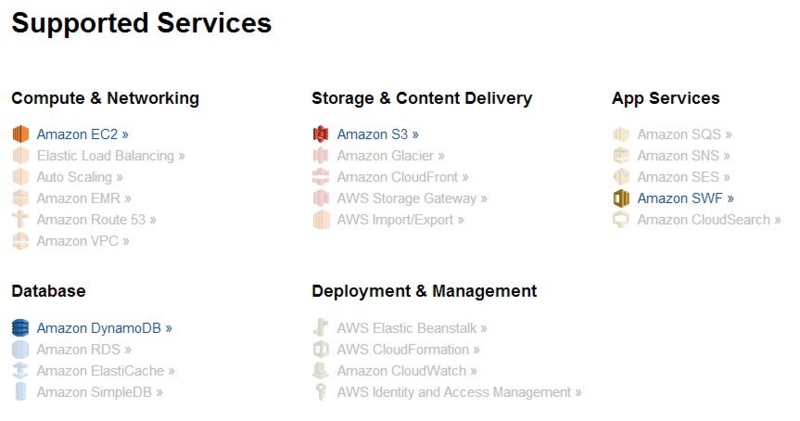Click the Amazon RDS database icon
Image resolution: width=800 pixels, height=421 pixels.
[20, 350]
